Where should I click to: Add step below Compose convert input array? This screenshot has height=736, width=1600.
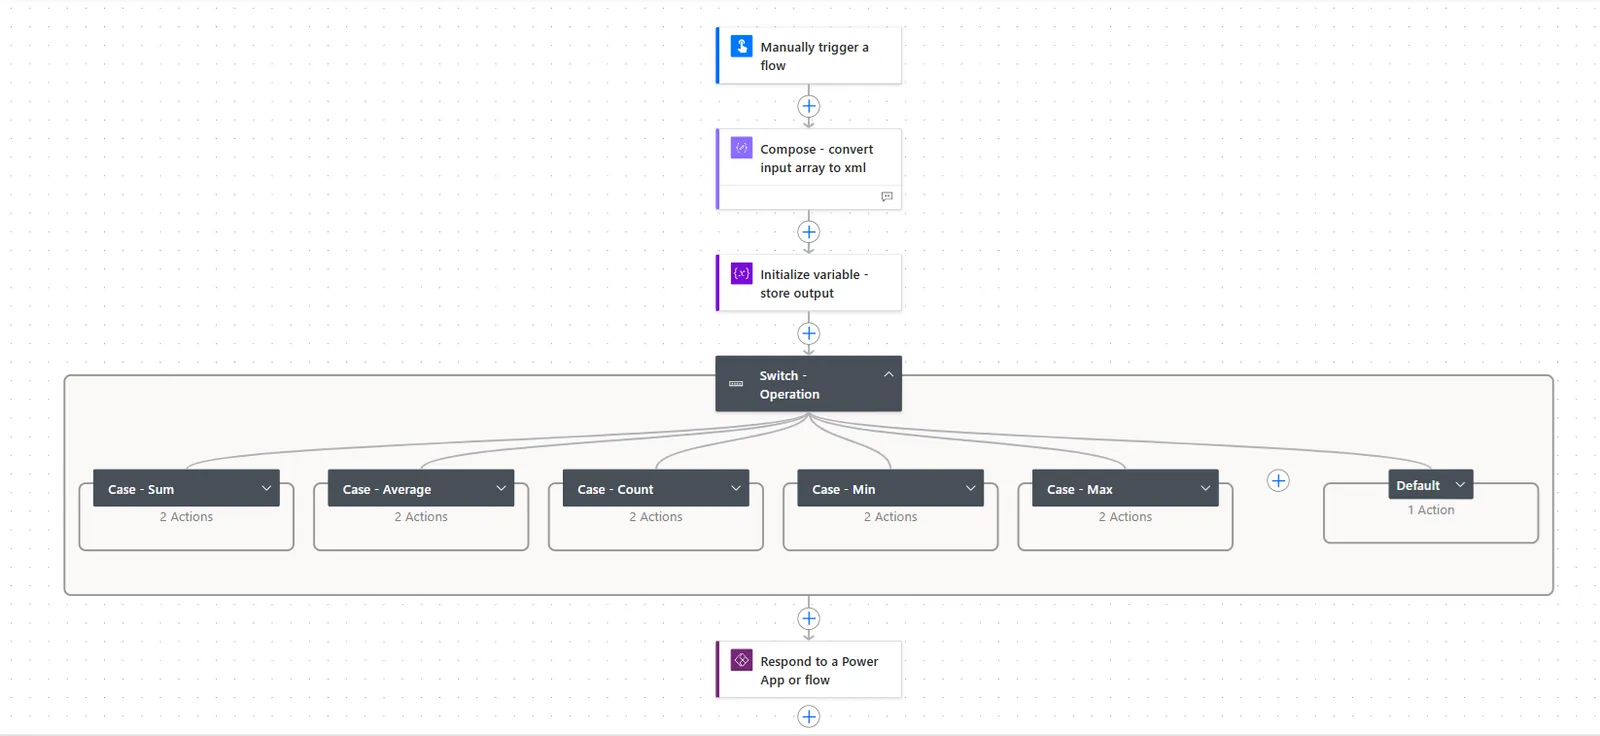(809, 232)
